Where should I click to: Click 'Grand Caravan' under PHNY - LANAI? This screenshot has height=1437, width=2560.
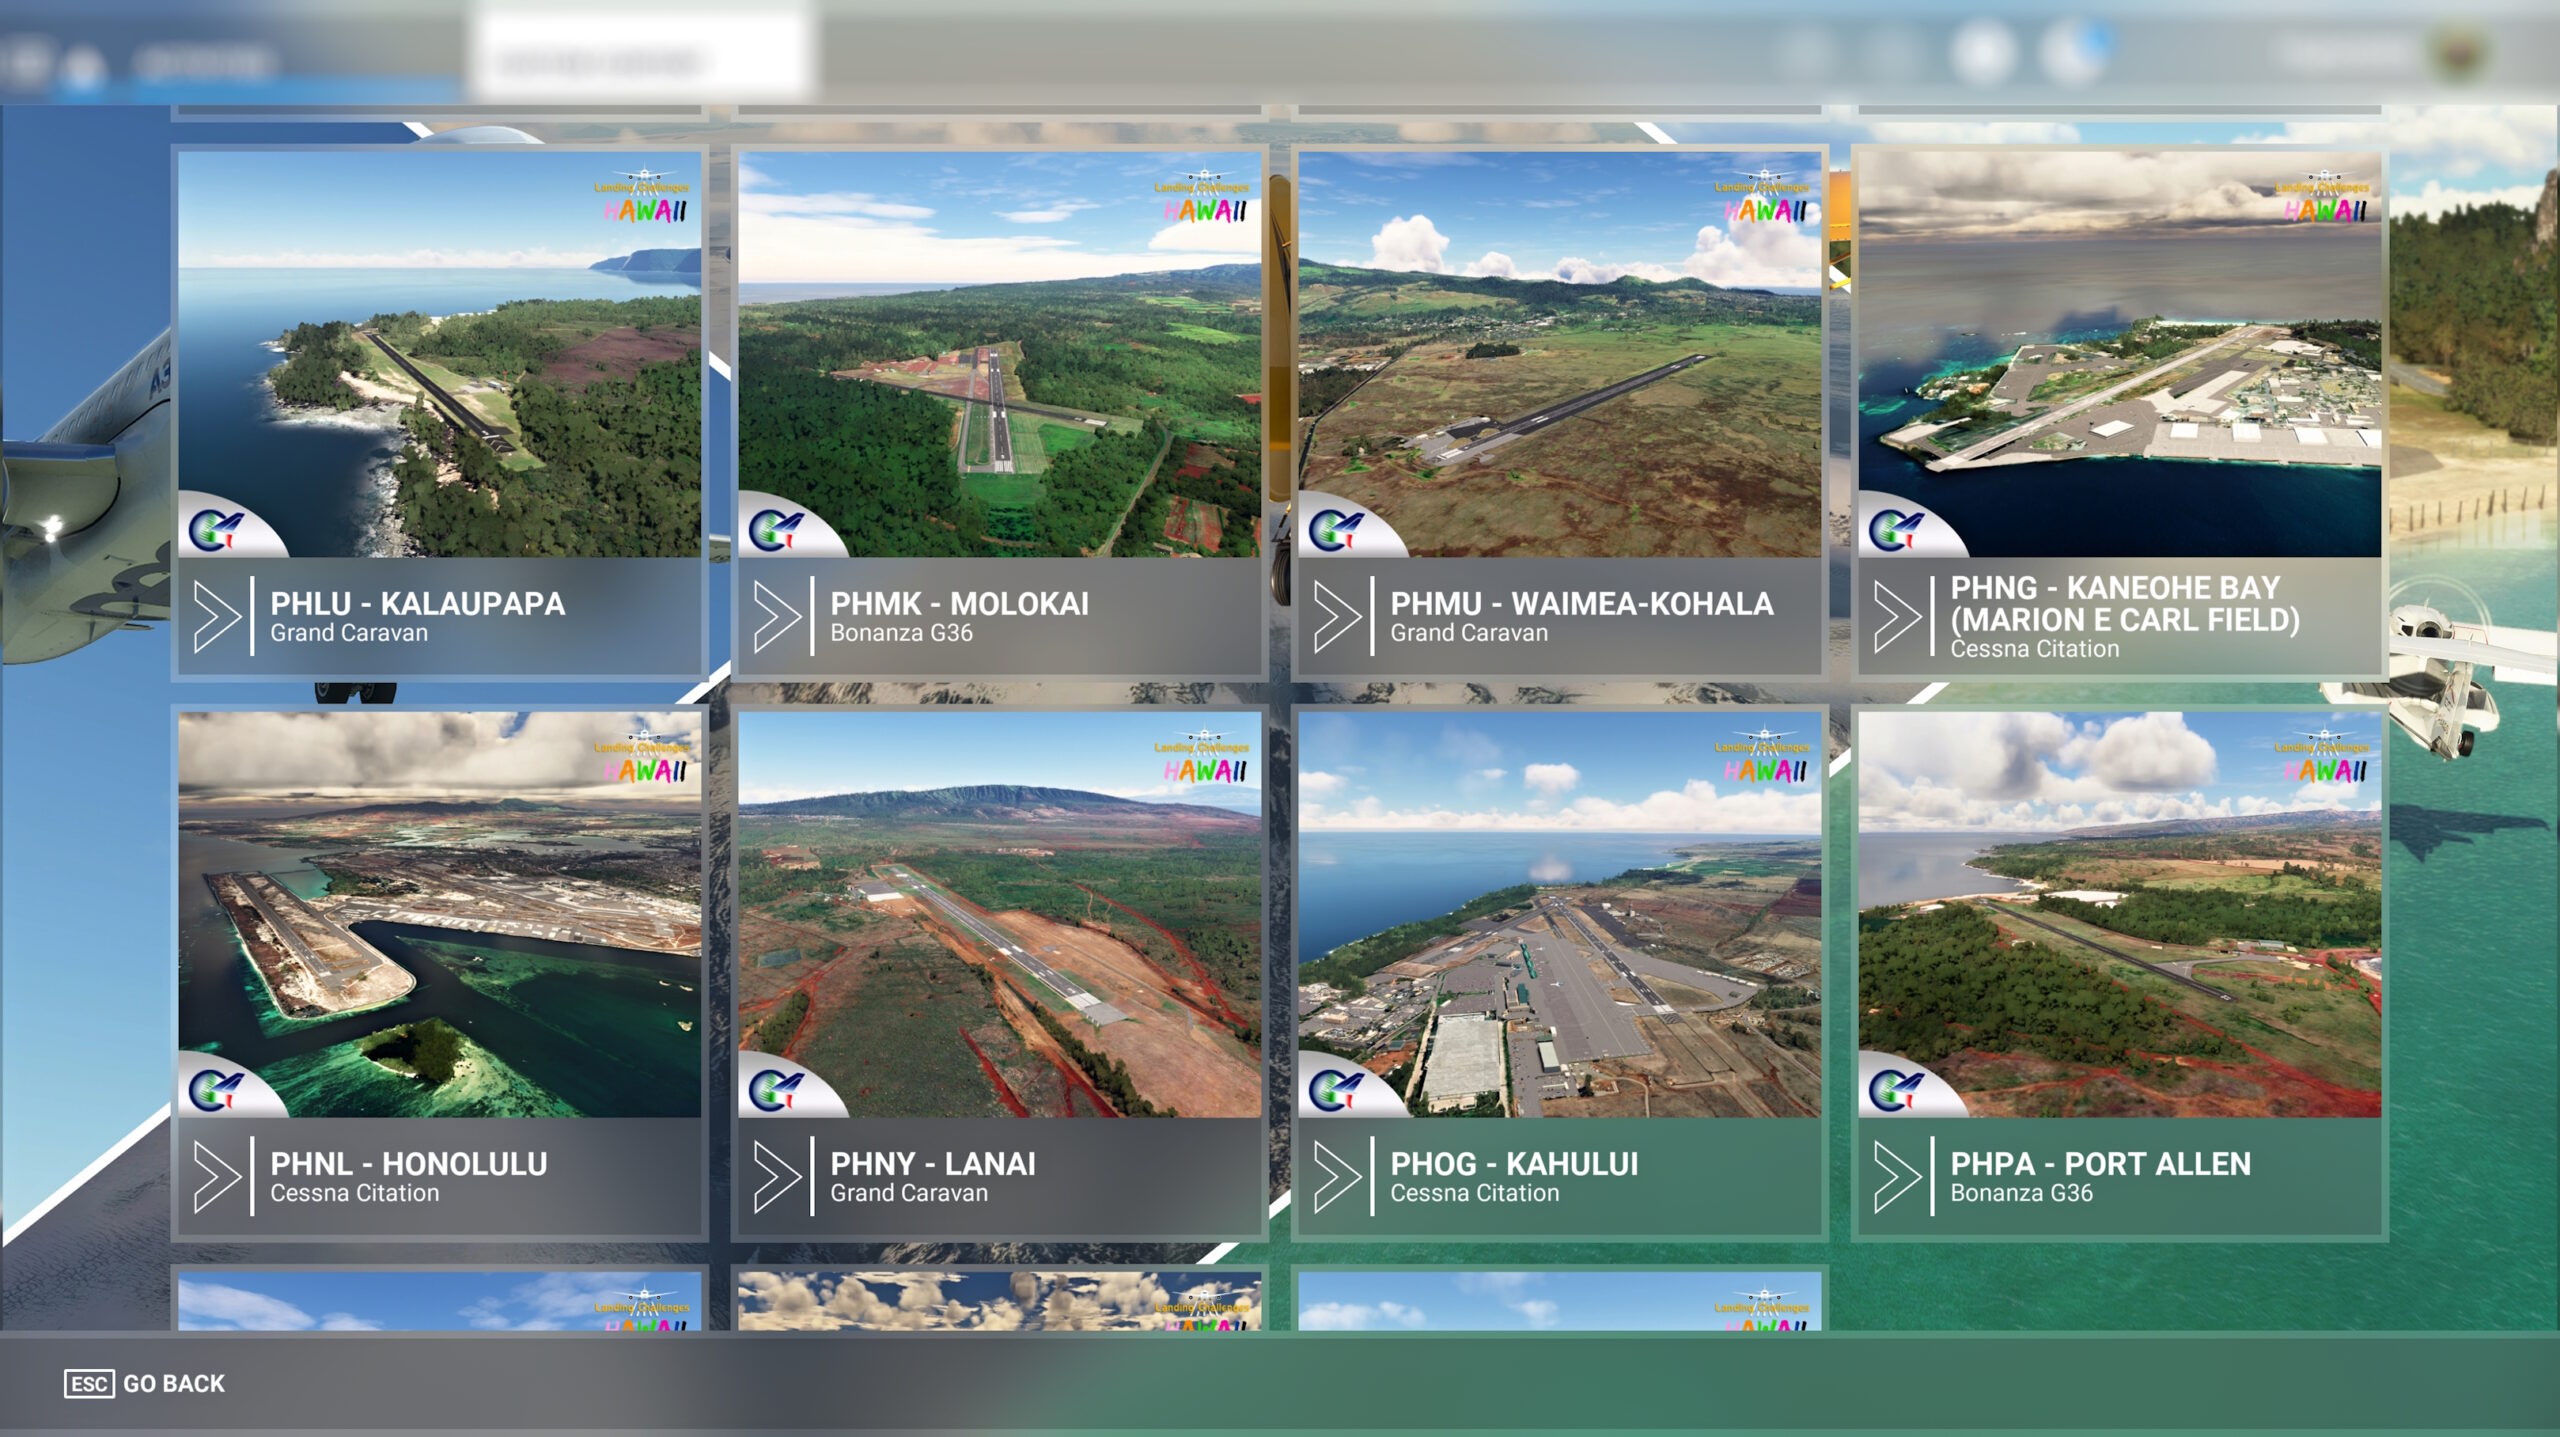click(x=909, y=1193)
